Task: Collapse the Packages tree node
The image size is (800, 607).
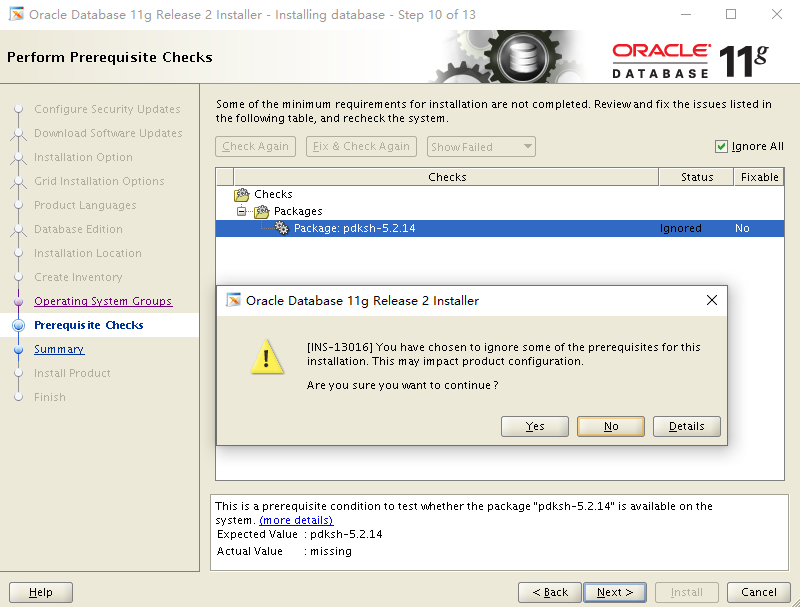Action: (x=241, y=211)
